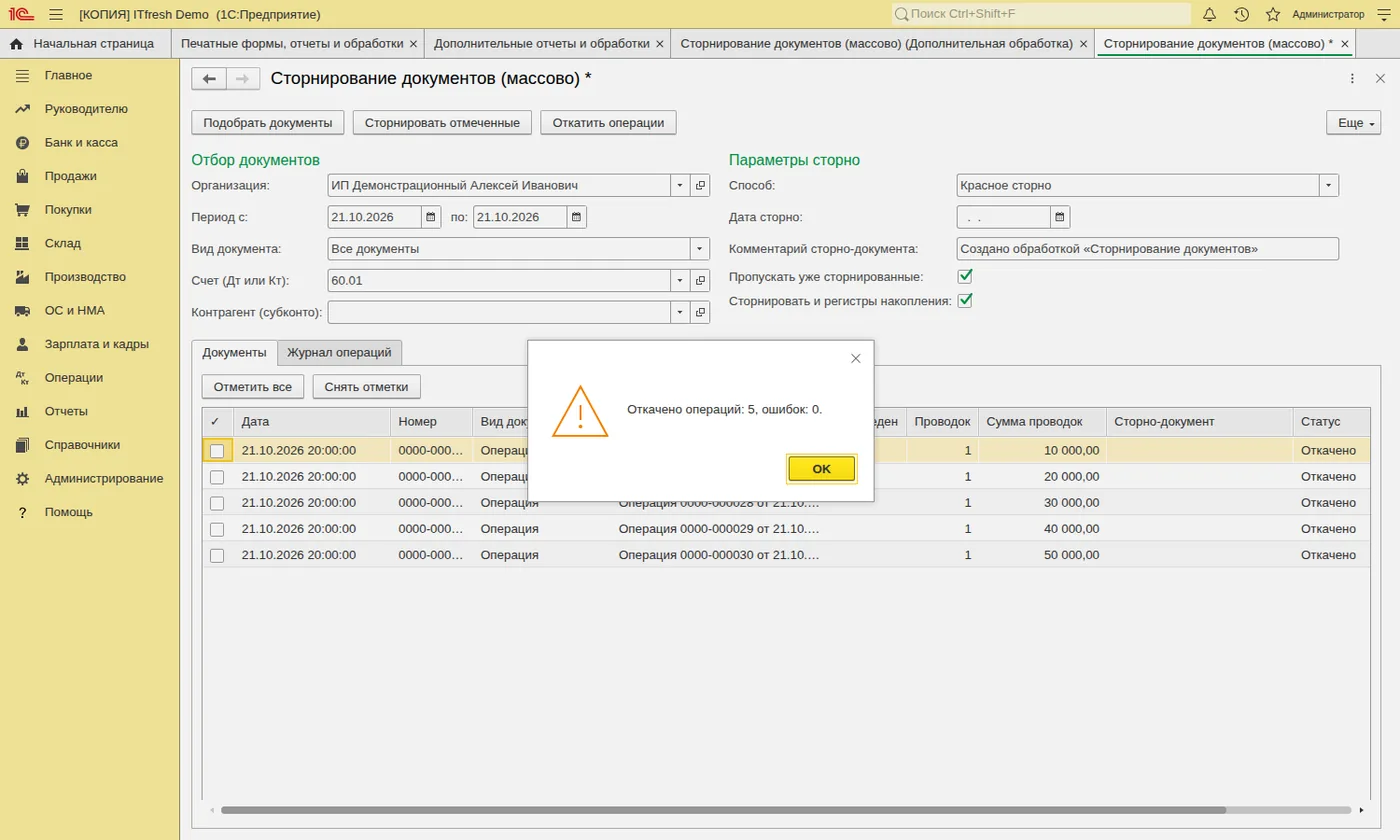Viewport: 1400px width, 840px height.
Task: Check the row with sum 20 000,00
Action: coord(217,477)
